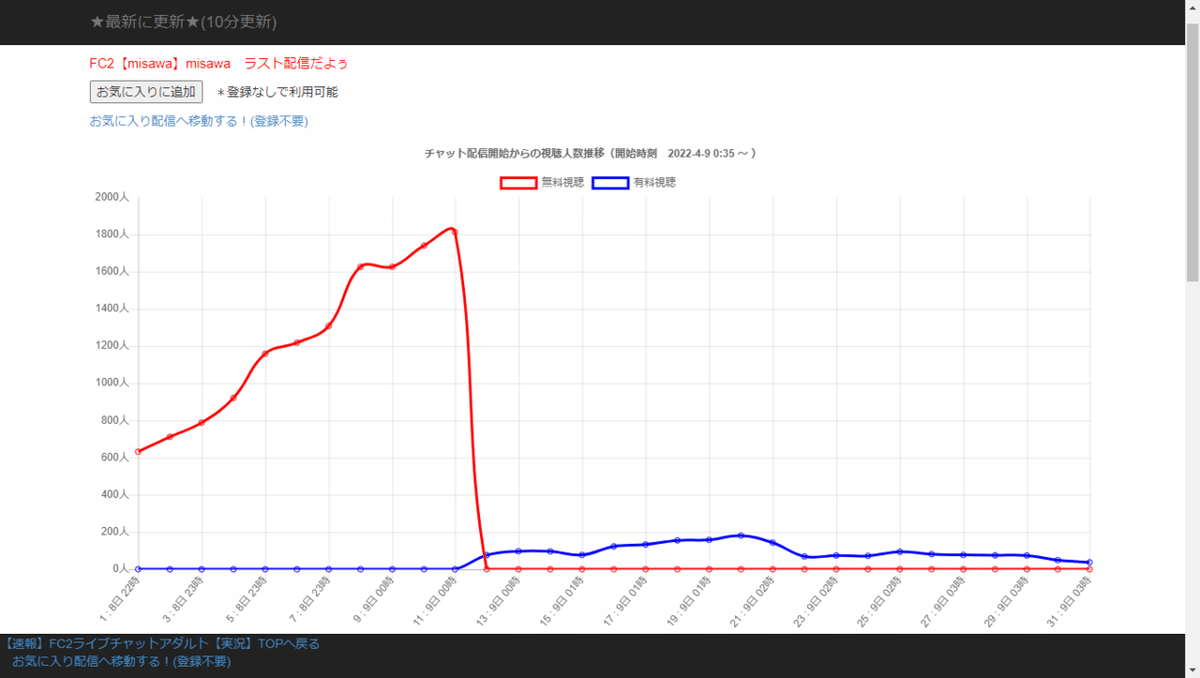Open the footer お気に入り配信へ移動する！ link
The height and width of the screenshot is (678, 1200).
coord(121,661)
